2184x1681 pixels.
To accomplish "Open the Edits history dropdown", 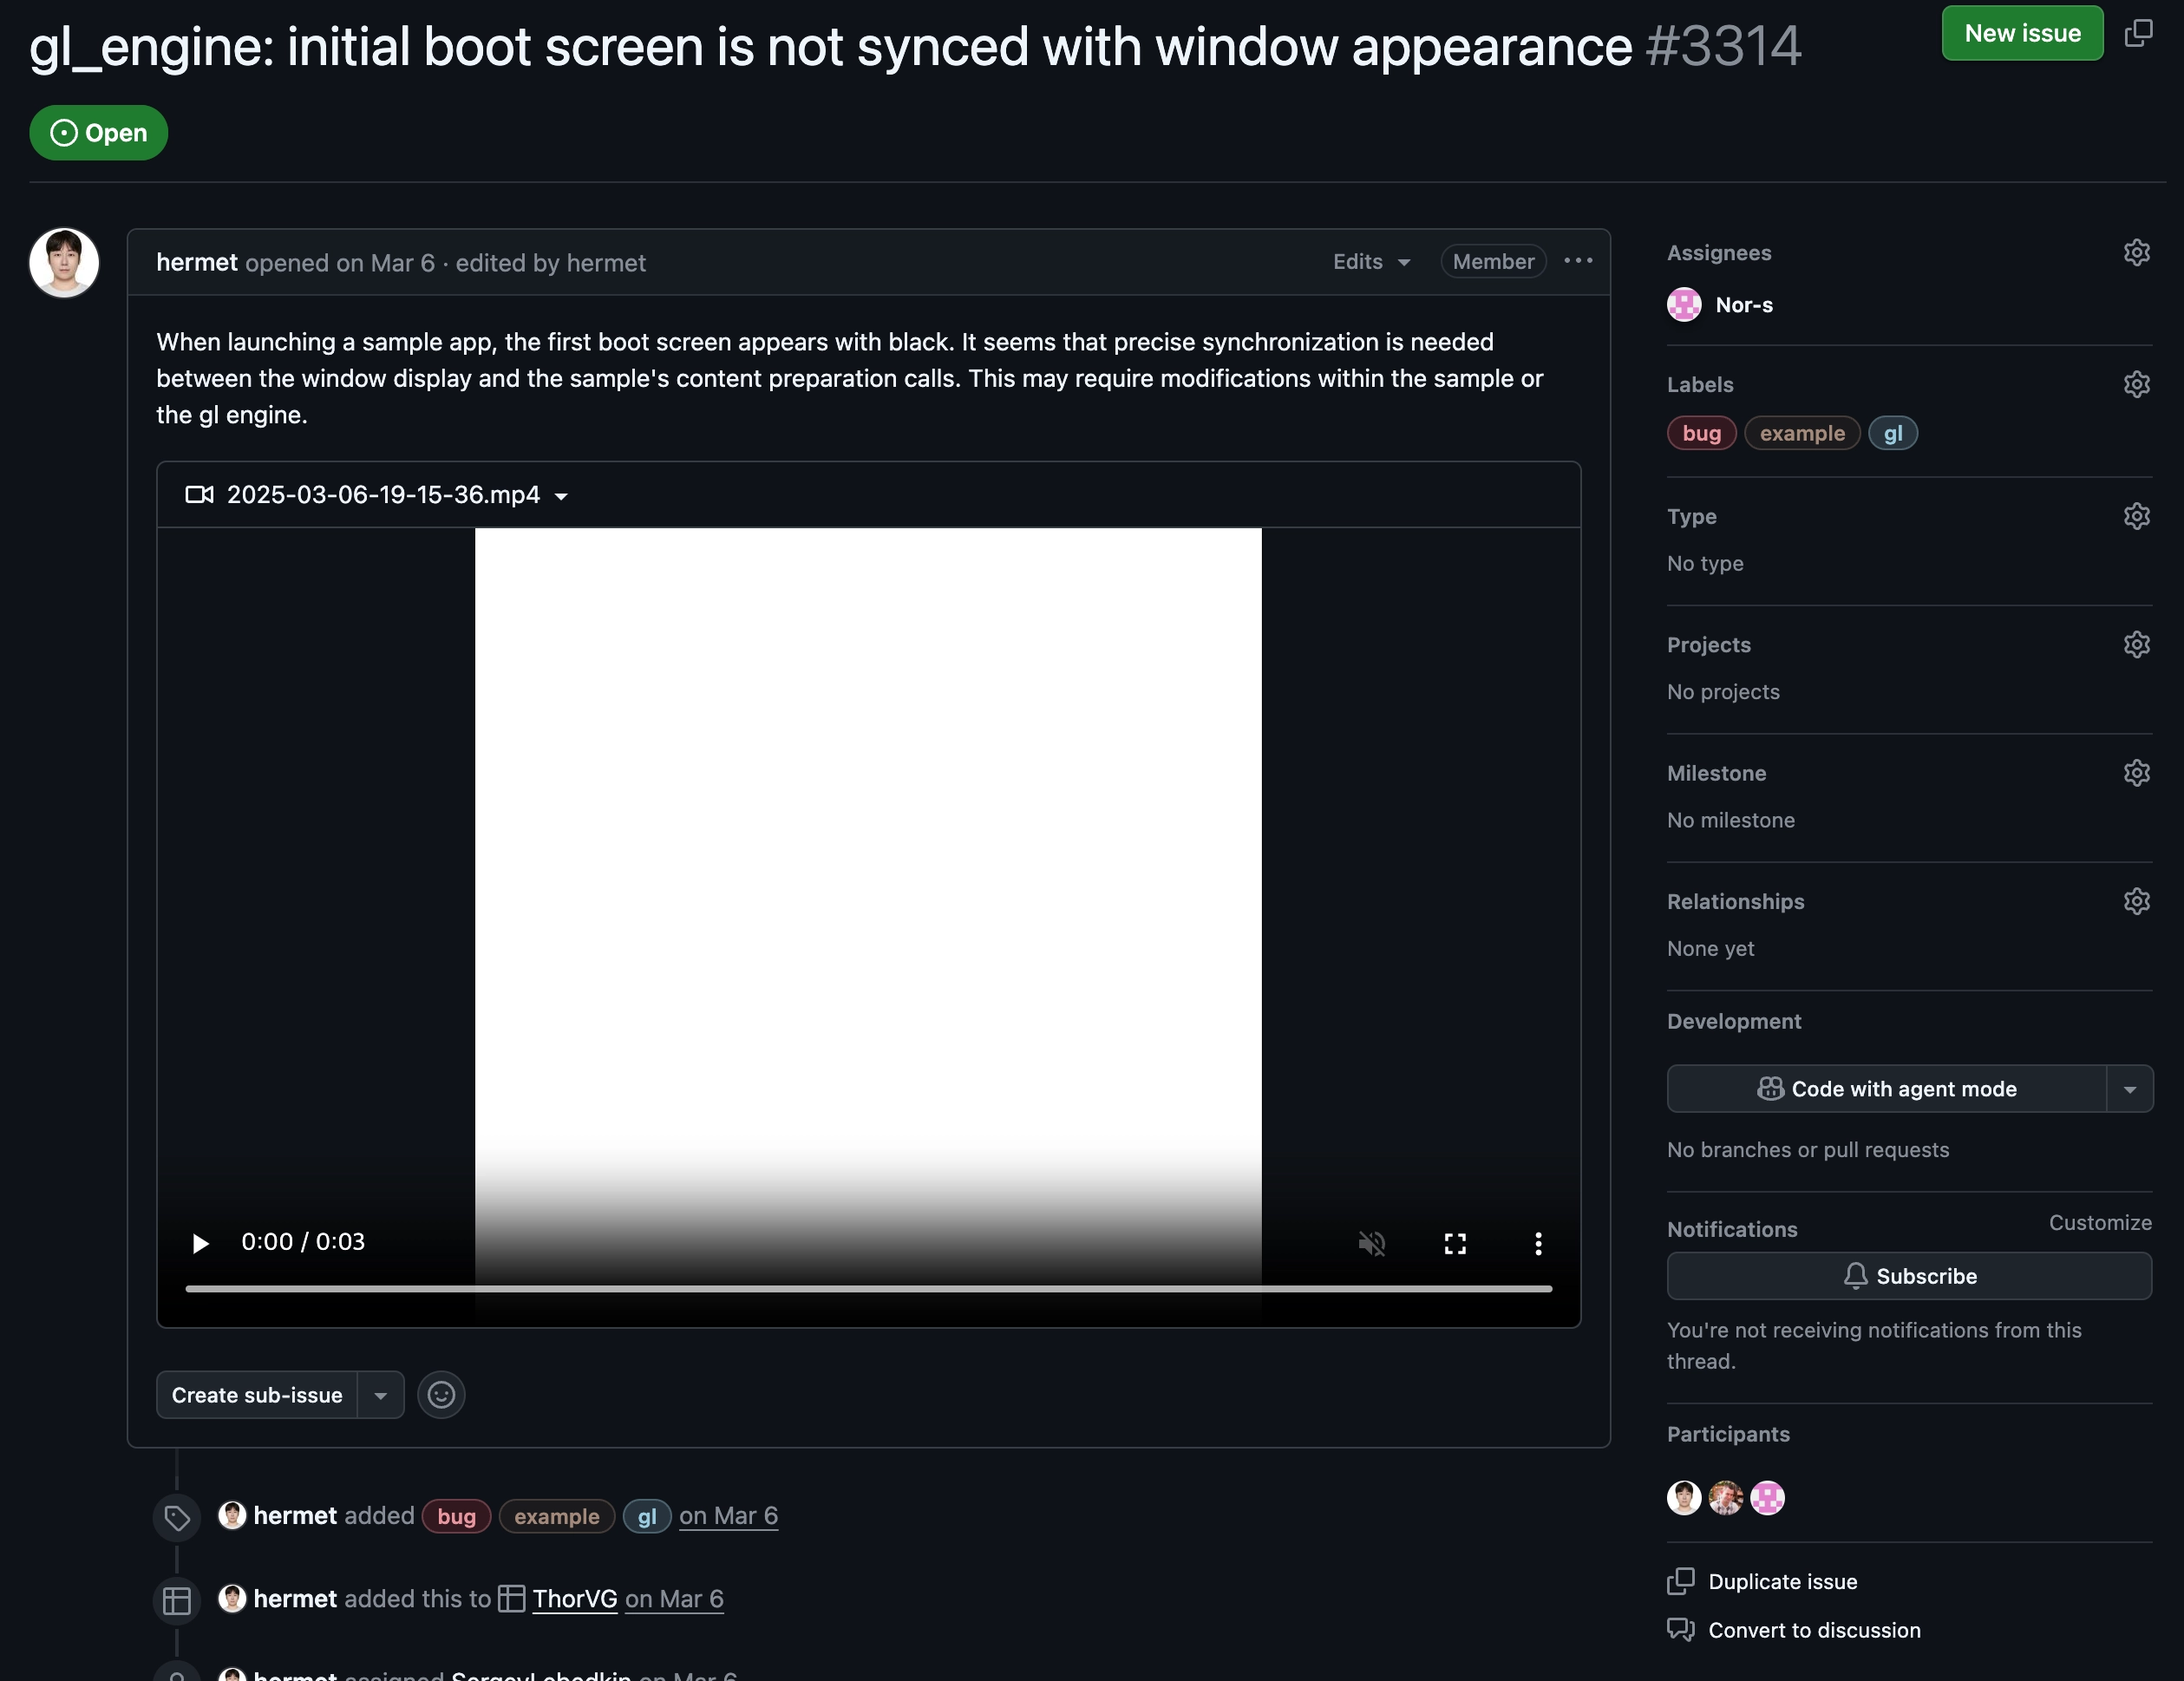I will (x=1371, y=262).
